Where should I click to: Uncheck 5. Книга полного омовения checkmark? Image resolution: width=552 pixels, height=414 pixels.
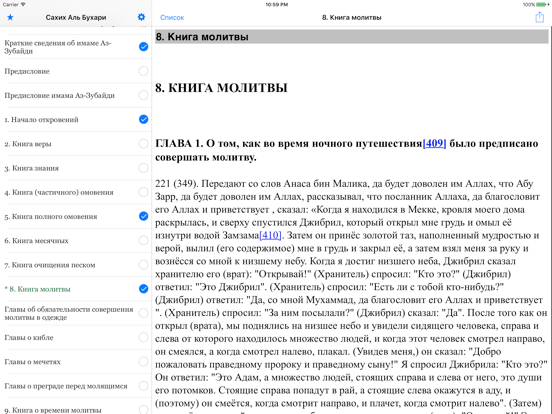(x=143, y=216)
